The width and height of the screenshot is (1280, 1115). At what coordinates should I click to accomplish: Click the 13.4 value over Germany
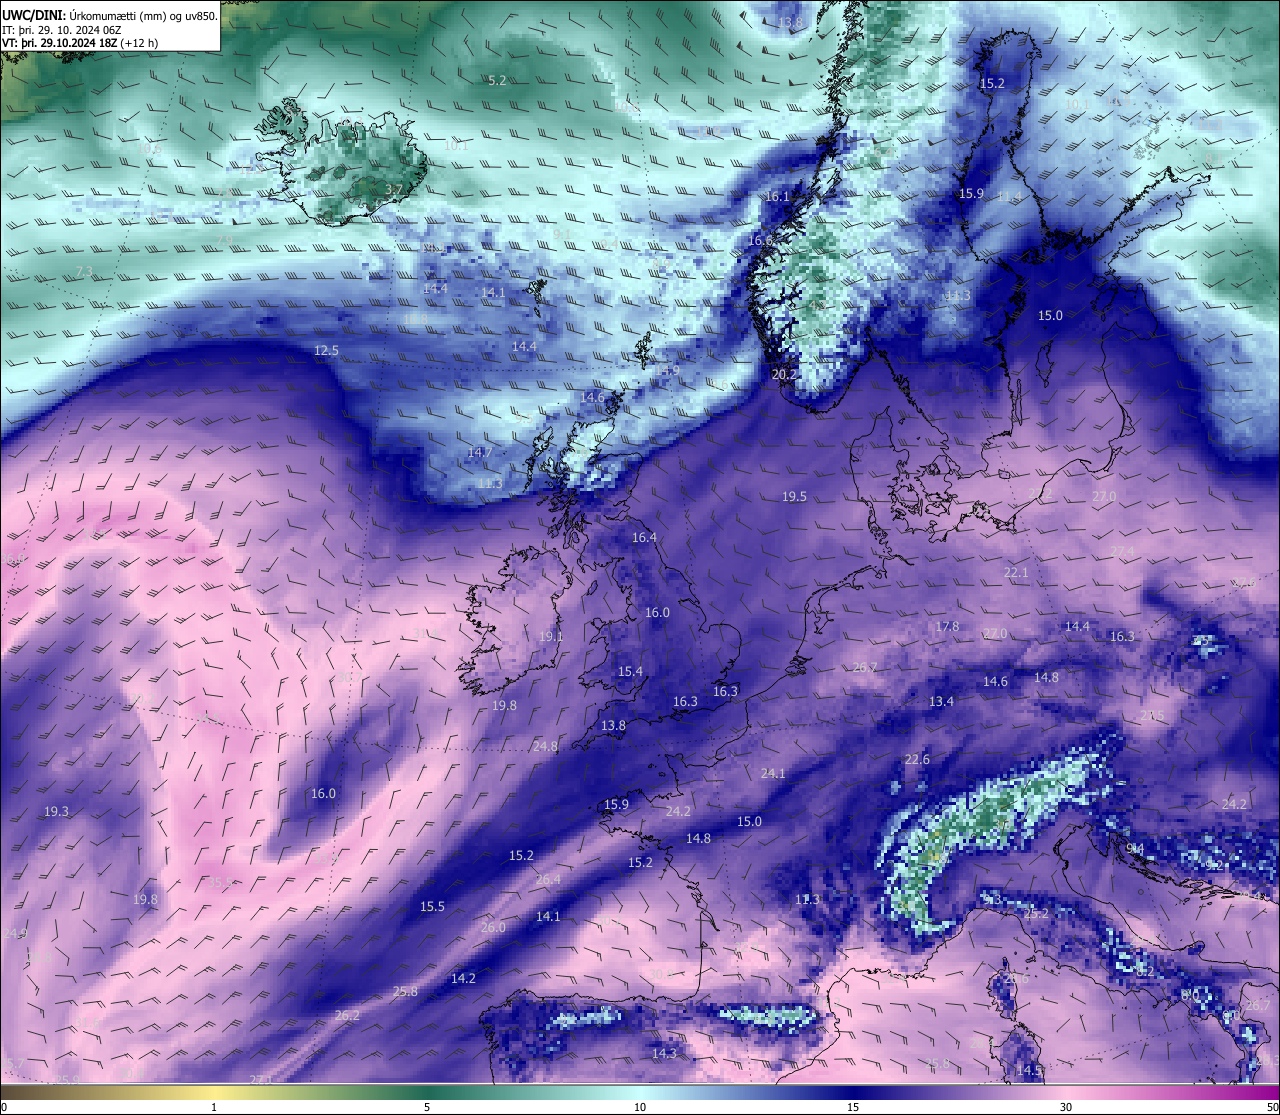coord(941,702)
